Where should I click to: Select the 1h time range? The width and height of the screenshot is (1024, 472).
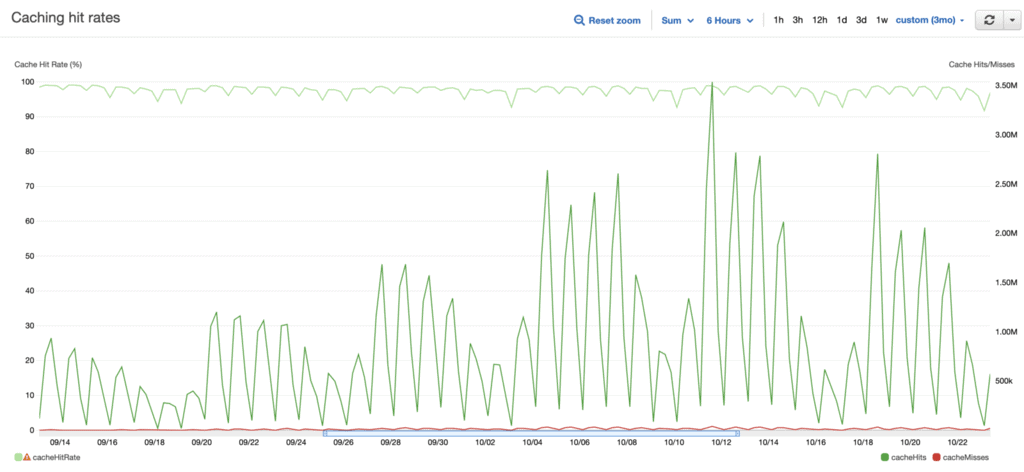click(779, 20)
